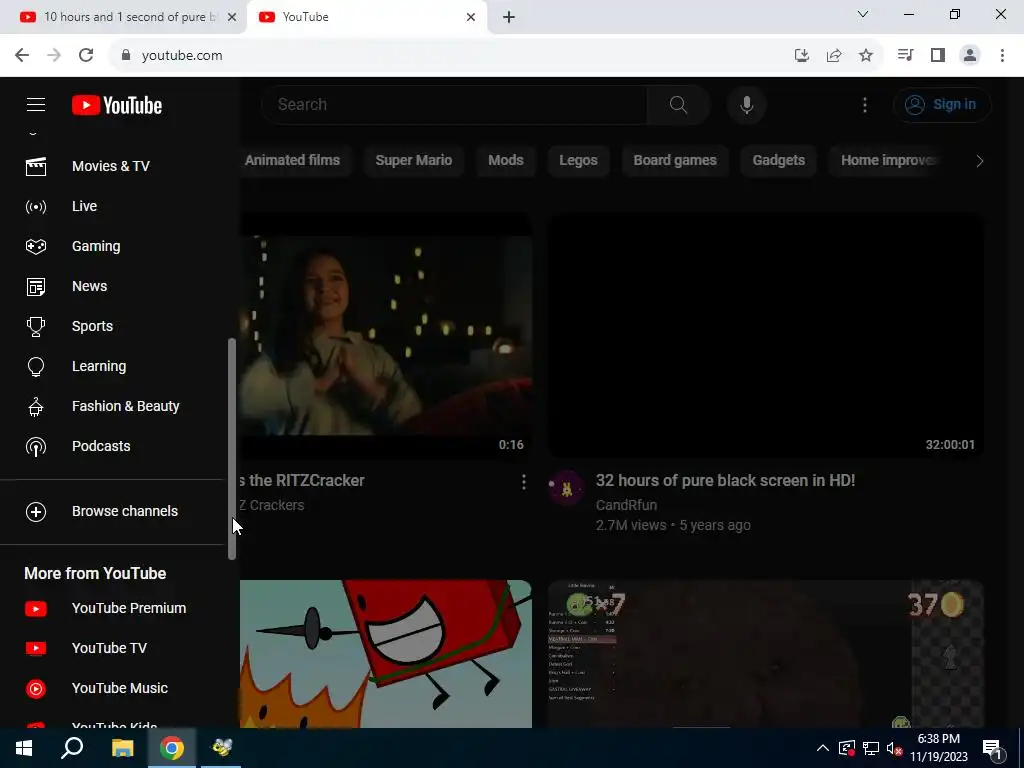1024x768 pixels.
Task: Open File Explorer from taskbar
Action: (x=122, y=748)
